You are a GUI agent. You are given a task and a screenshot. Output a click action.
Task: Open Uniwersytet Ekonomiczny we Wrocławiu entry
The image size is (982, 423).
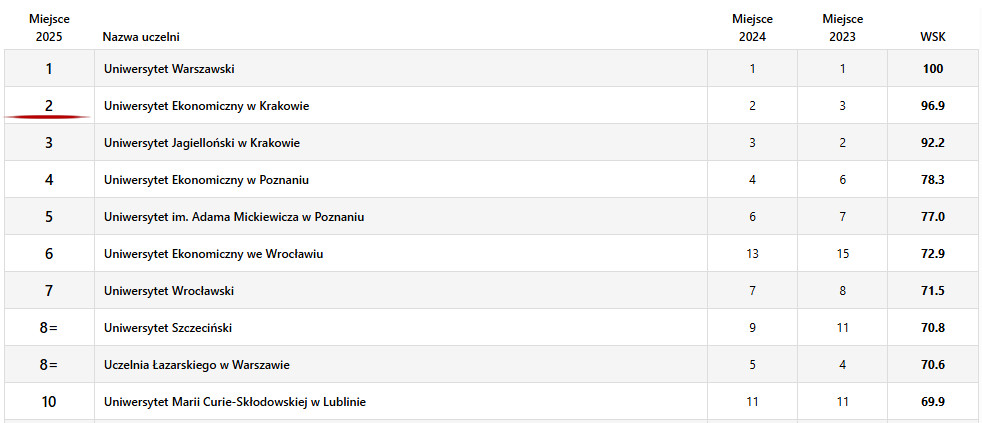click(213, 254)
